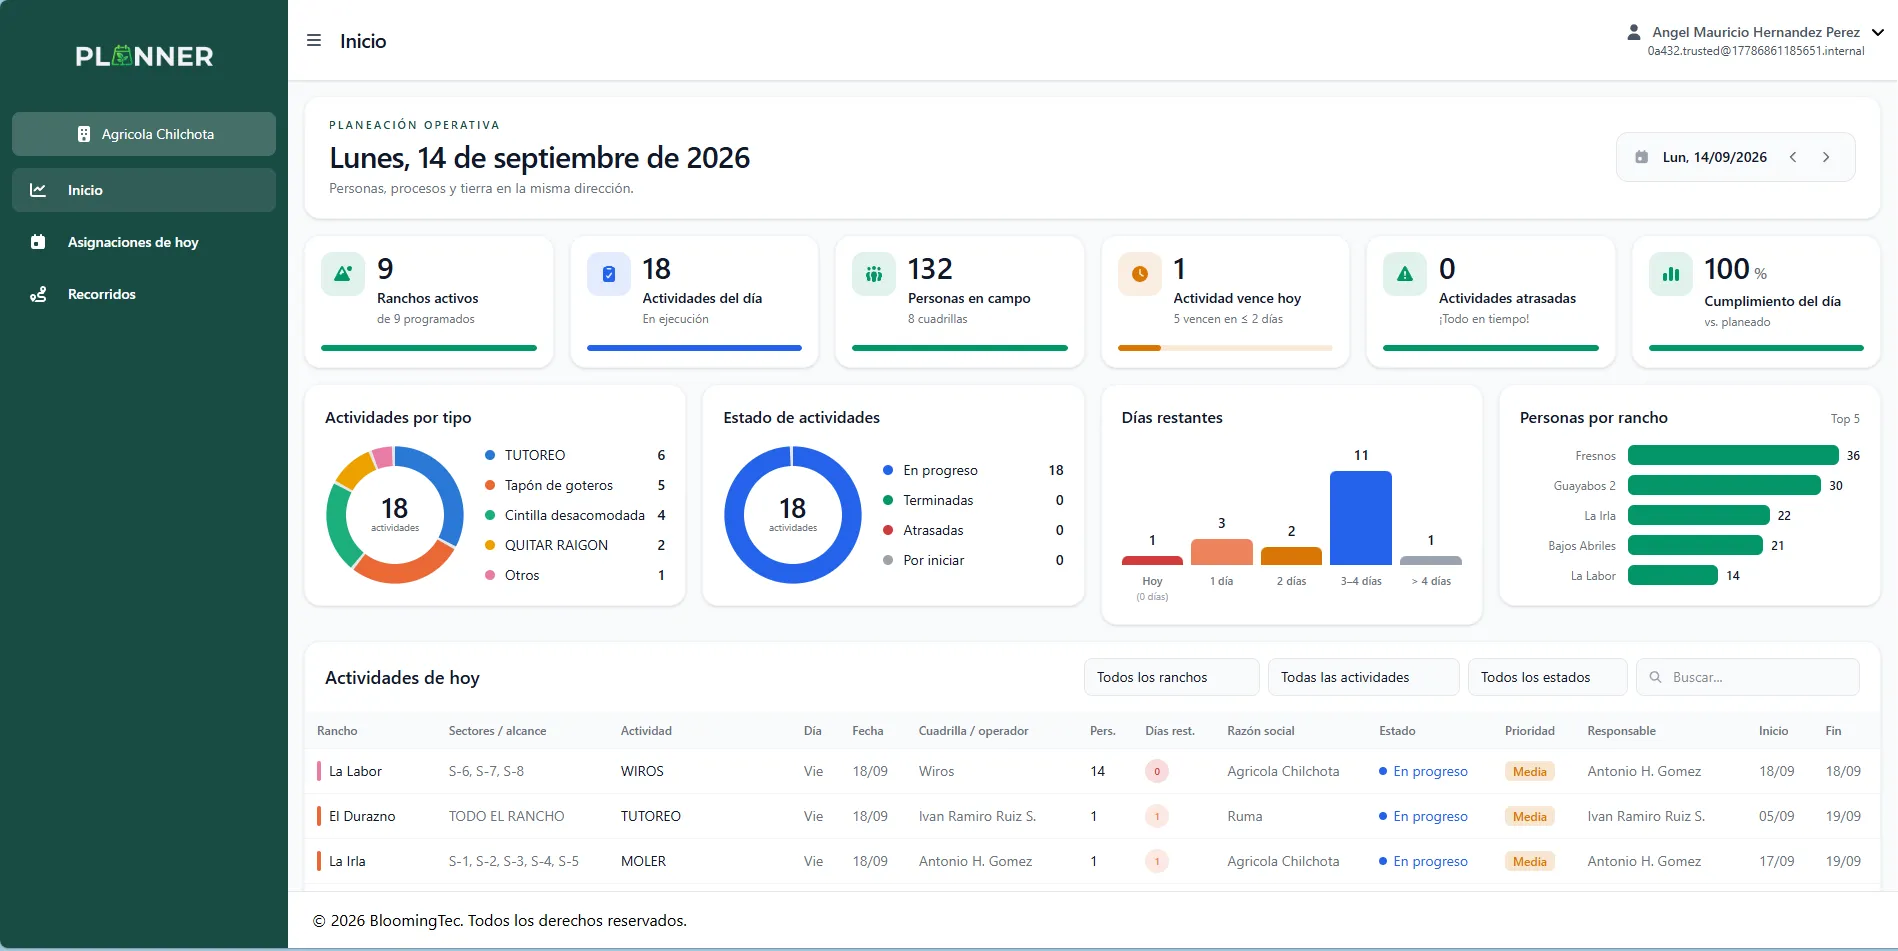Sort by the Días rest. column header
Viewport: 1898px width, 951px height.
click(x=1170, y=731)
